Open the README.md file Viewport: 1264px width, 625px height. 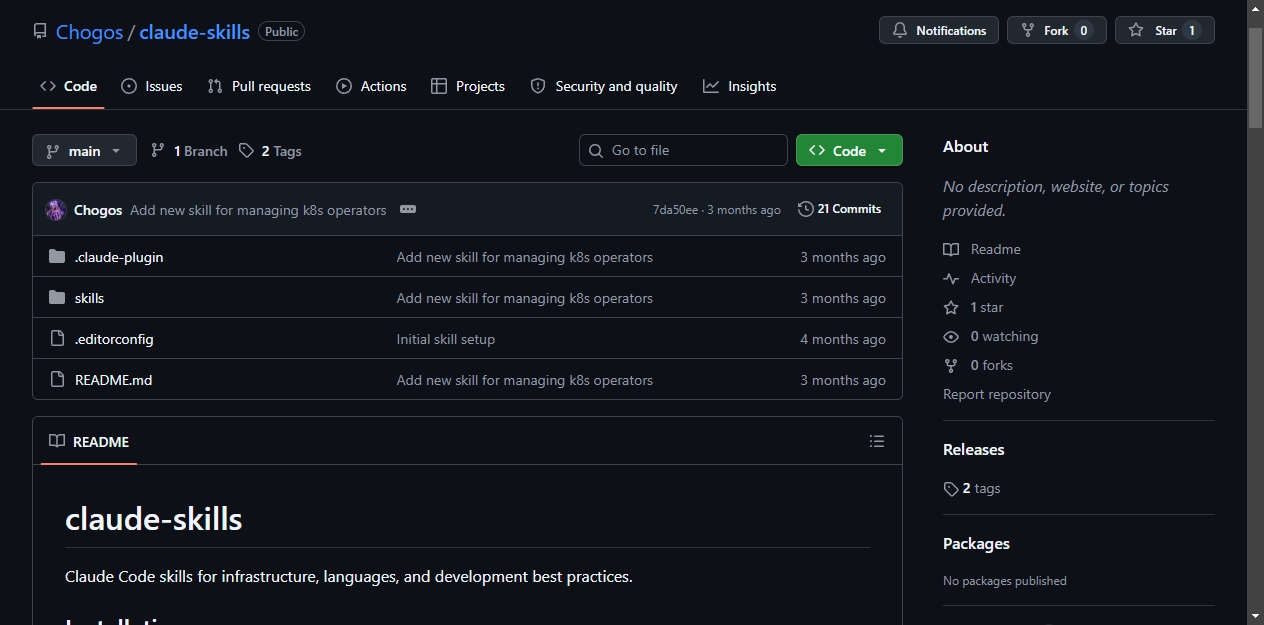coord(113,380)
